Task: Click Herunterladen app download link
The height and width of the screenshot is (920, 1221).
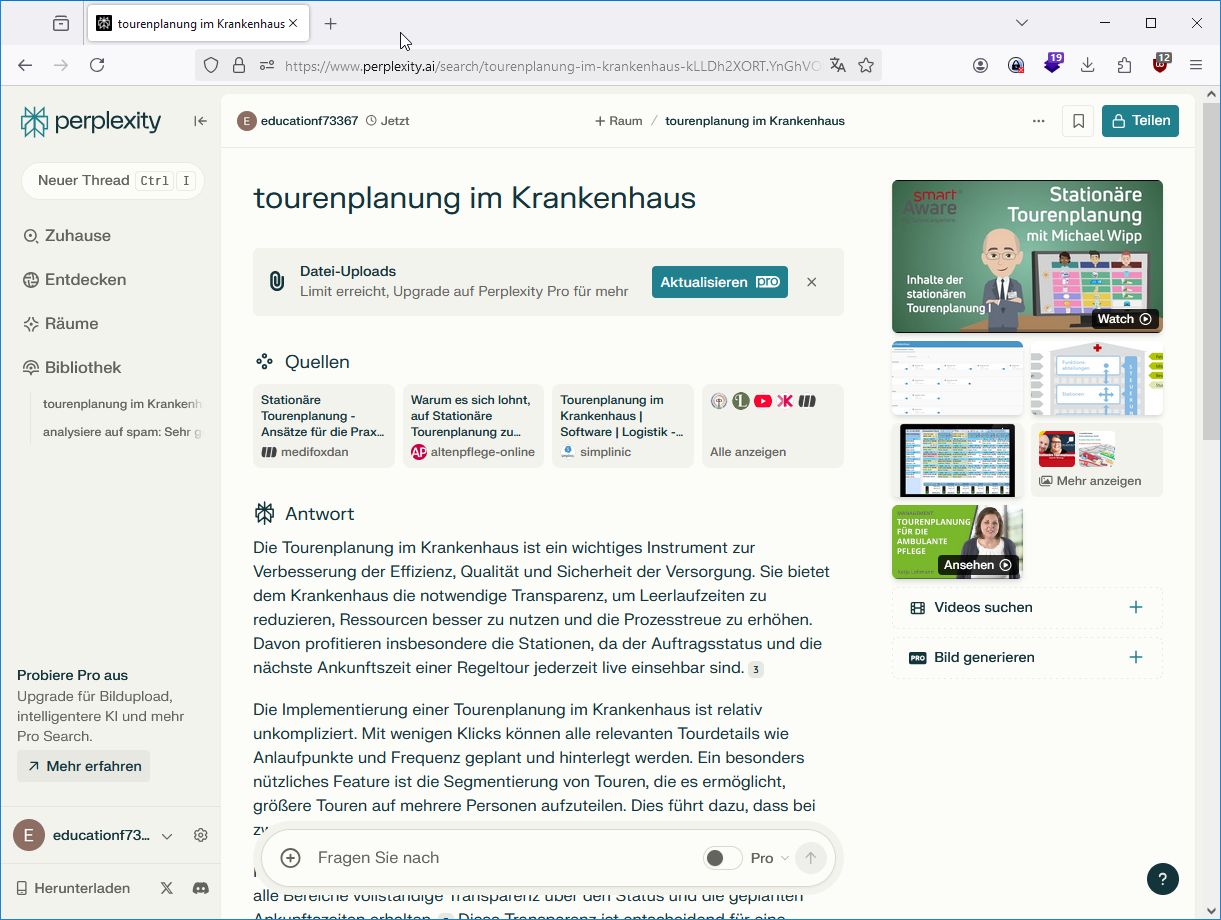Action: coord(73,888)
